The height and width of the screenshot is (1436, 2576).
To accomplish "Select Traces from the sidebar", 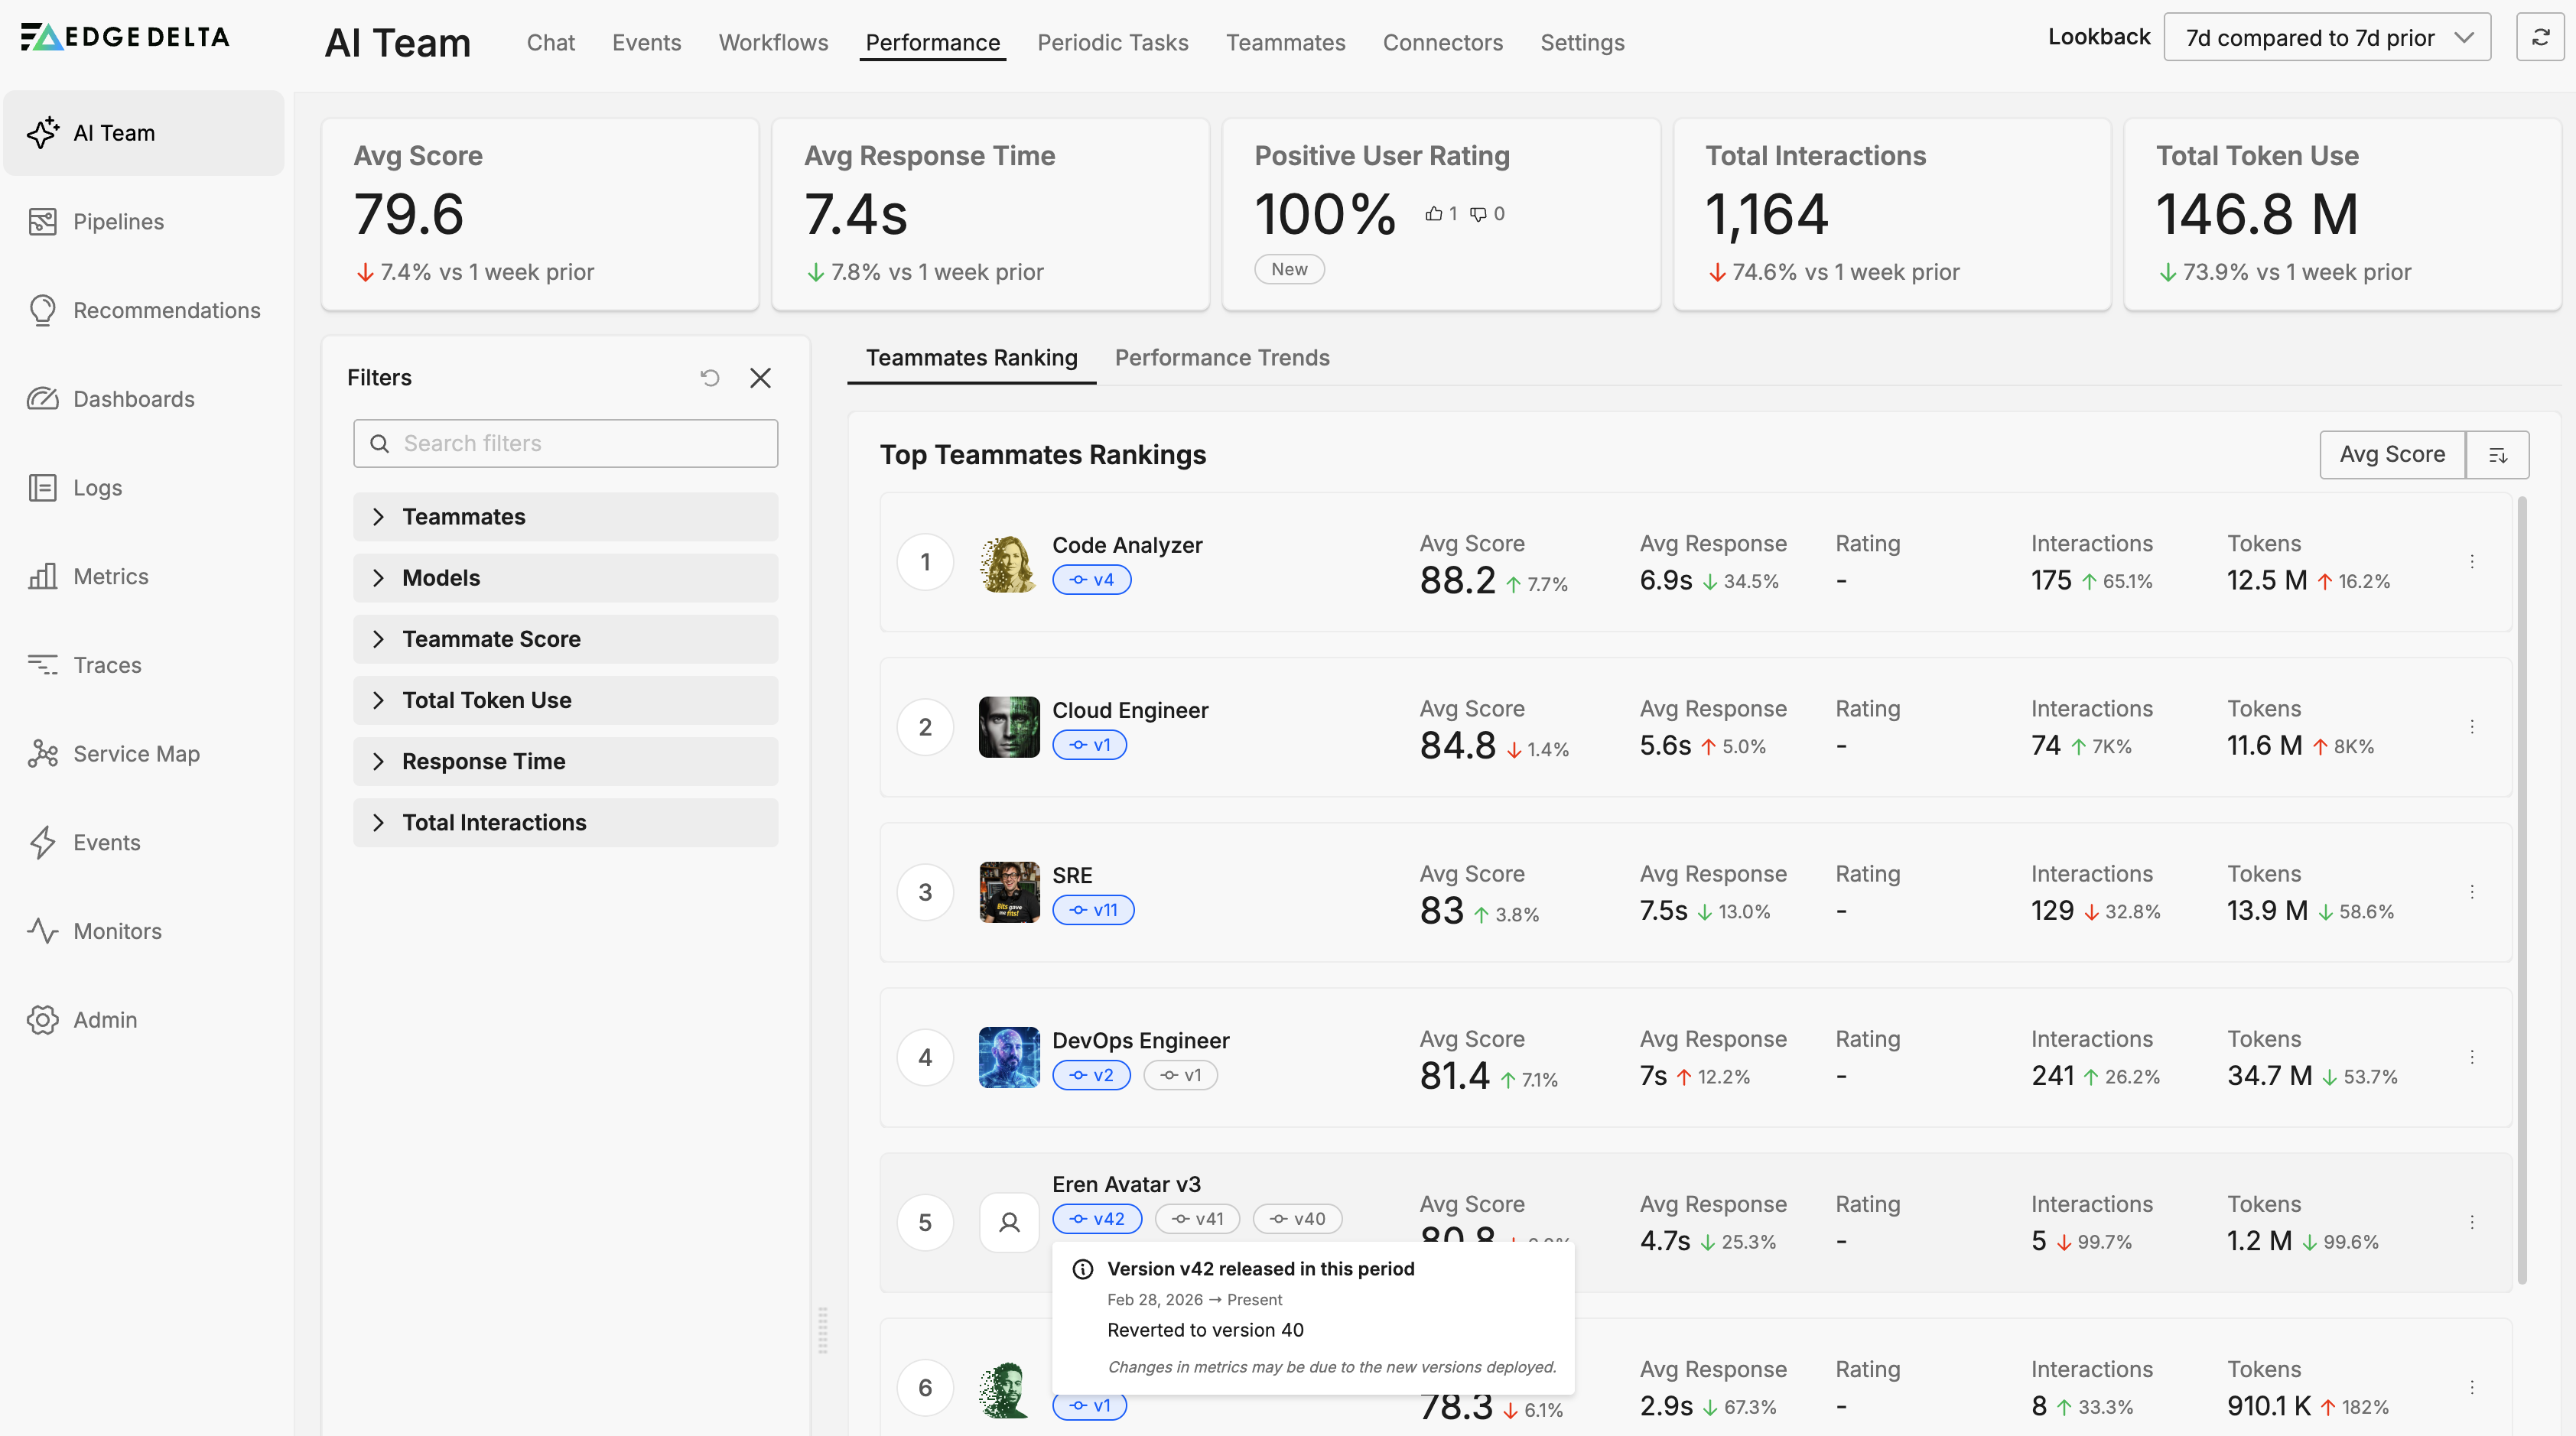I will click(x=106, y=664).
